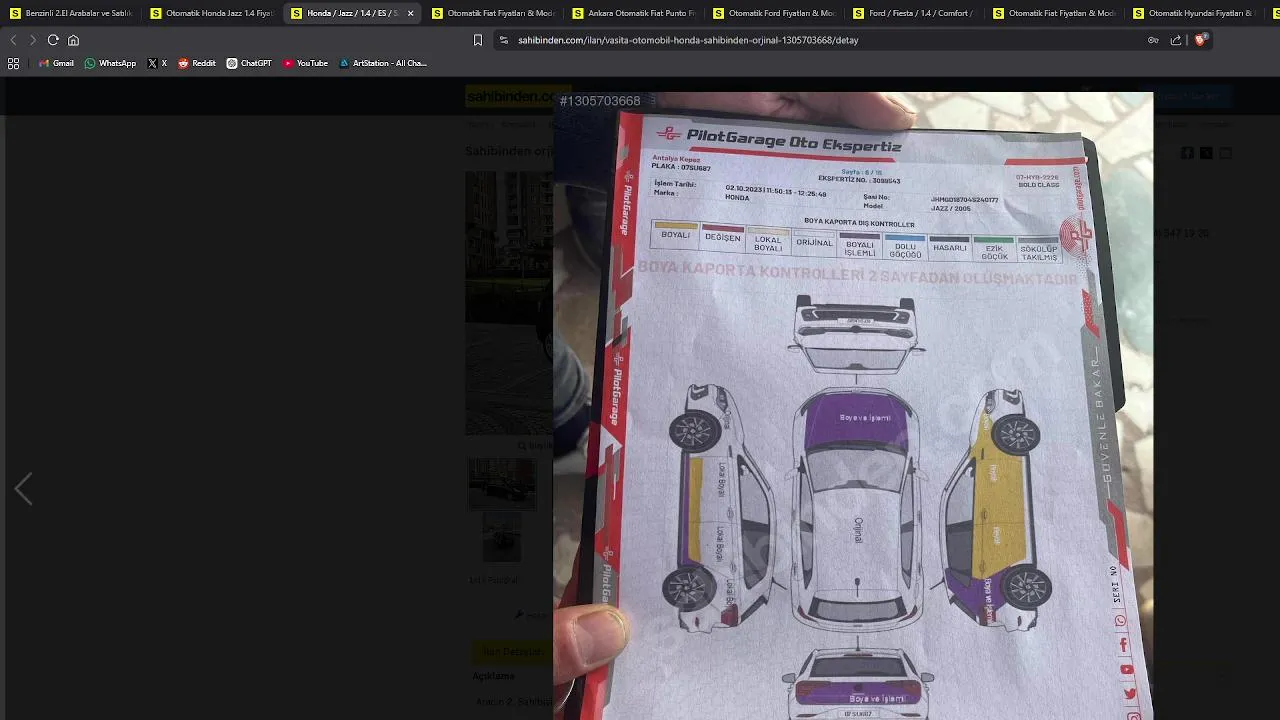This screenshot has height=720, width=1280.
Task: Open the saved passwords key icon
Action: point(1153,40)
